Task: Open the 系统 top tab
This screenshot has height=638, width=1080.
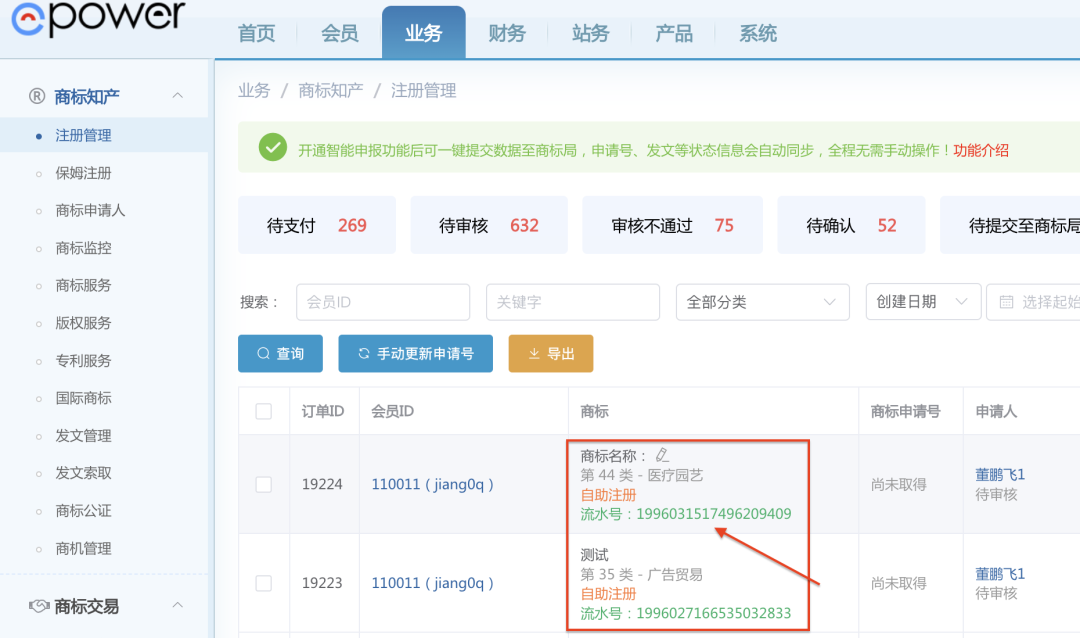Action: coord(758,33)
